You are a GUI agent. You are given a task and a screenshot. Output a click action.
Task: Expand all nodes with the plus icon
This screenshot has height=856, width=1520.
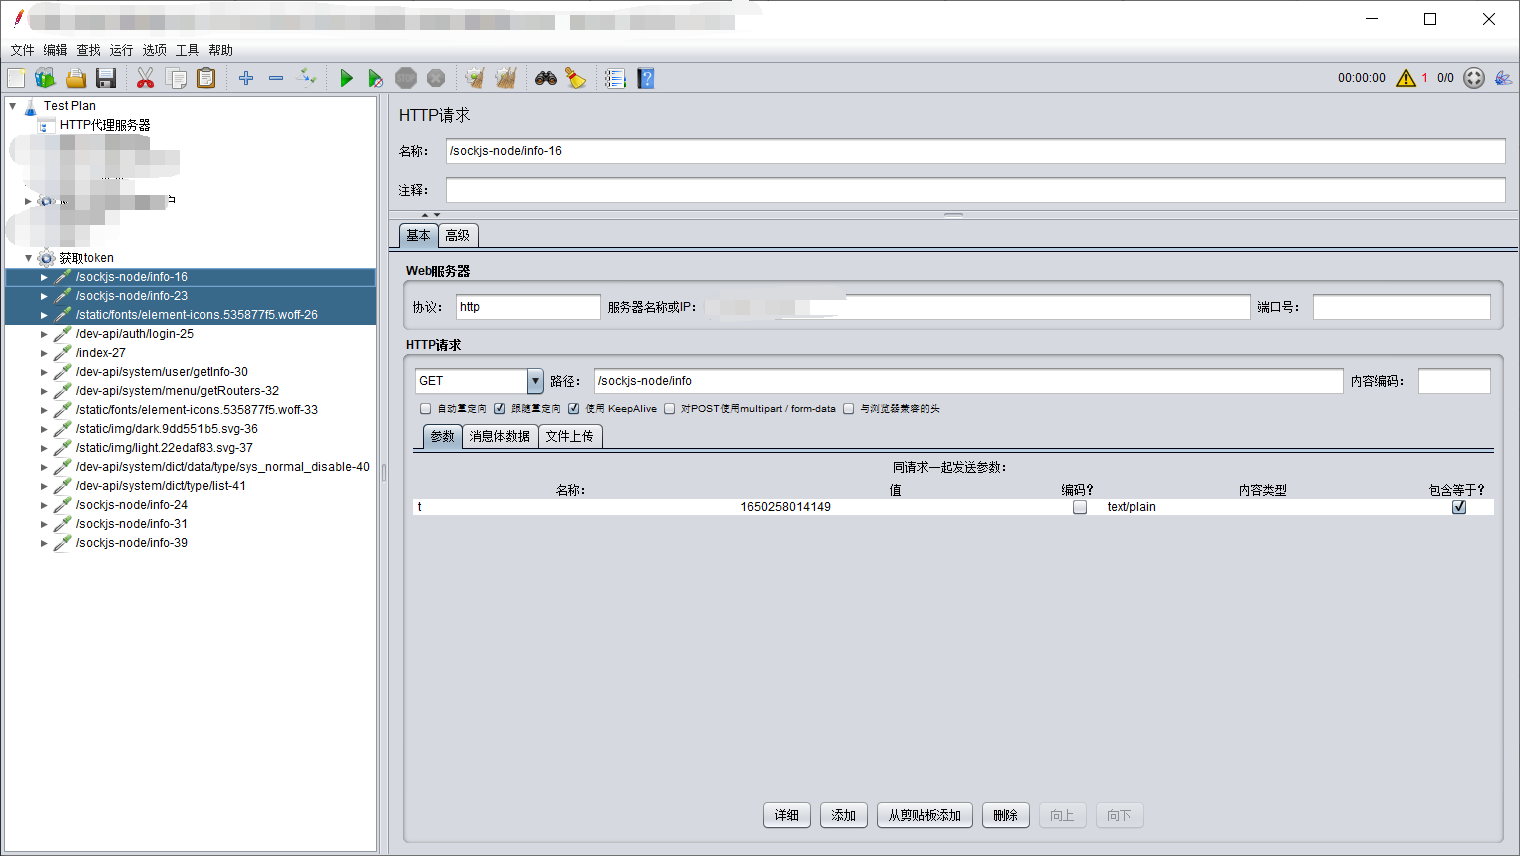tap(246, 78)
